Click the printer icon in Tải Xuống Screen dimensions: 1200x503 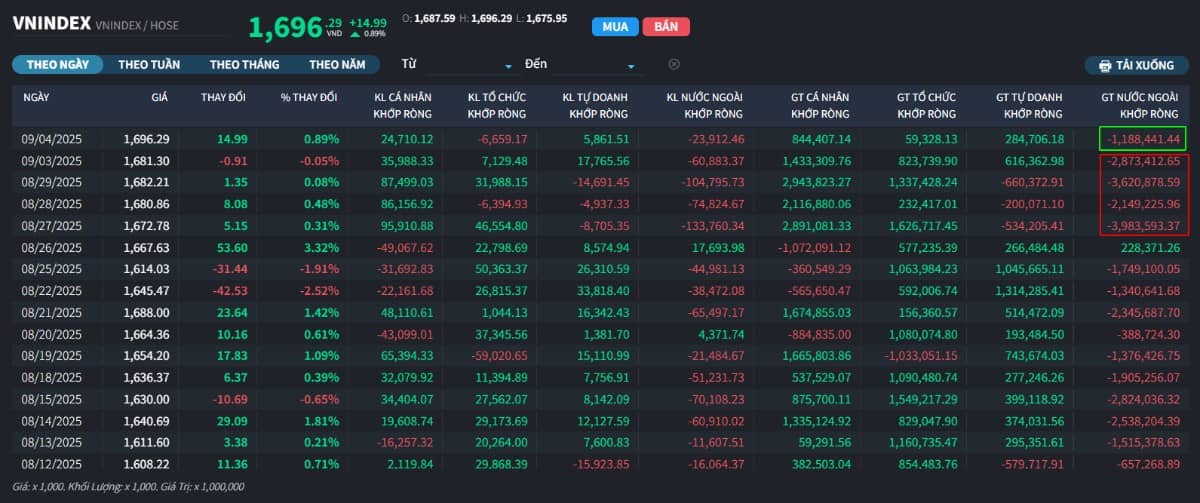pos(1105,66)
